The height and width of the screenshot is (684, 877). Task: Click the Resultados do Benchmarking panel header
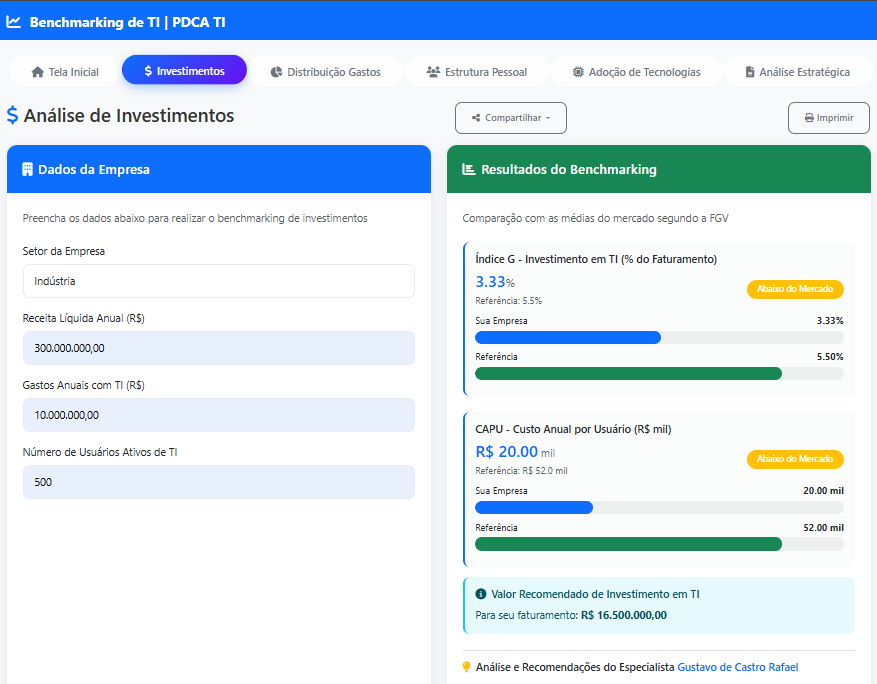pyautogui.click(x=659, y=169)
